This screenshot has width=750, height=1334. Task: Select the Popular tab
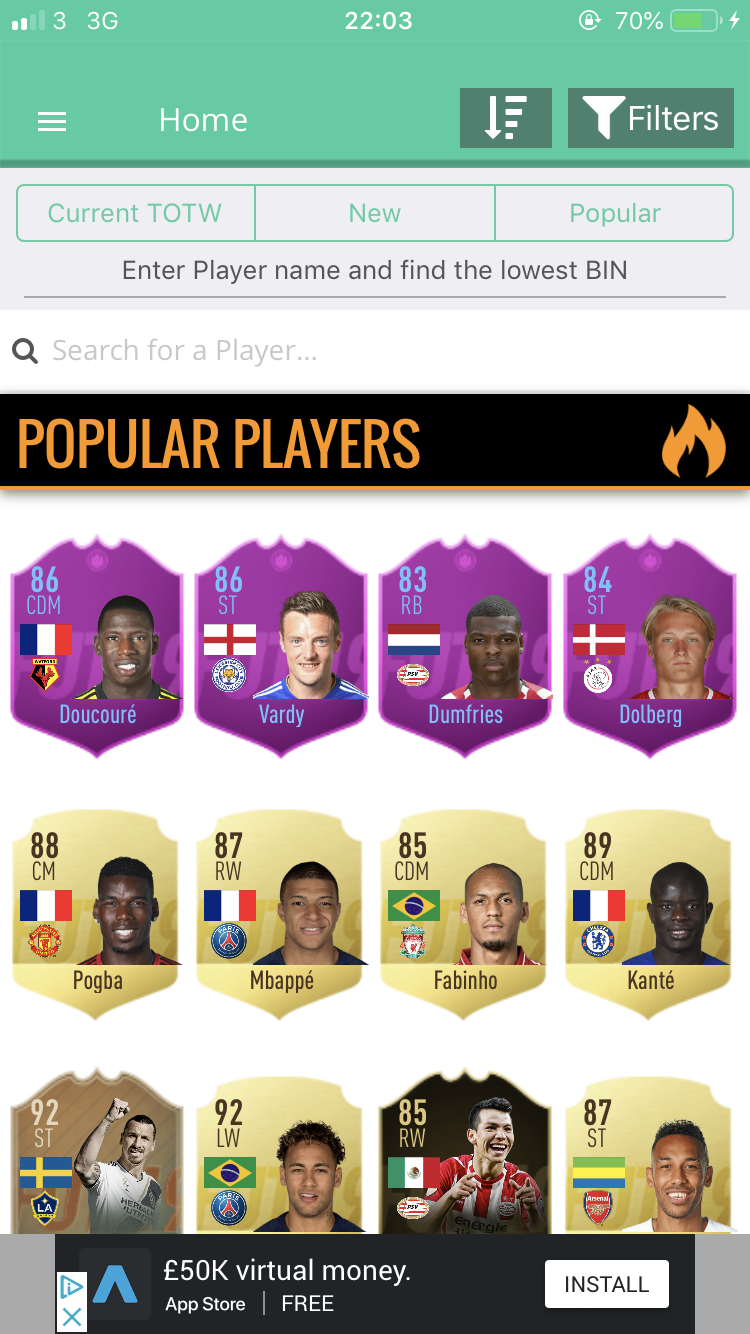tap(615, 213)
